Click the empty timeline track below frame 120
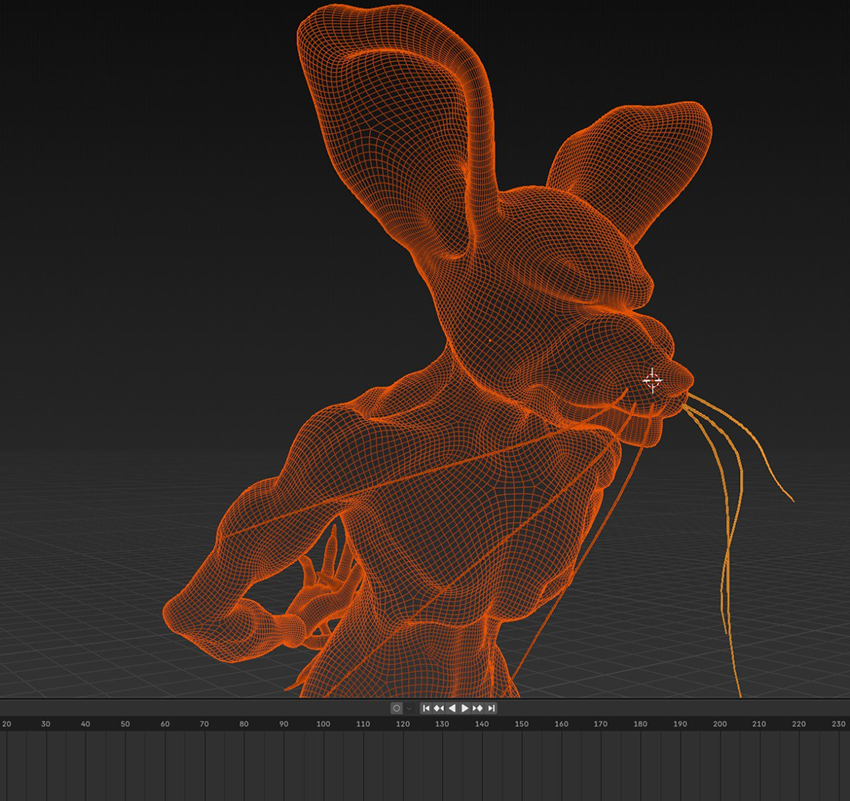 click(402, 765)
